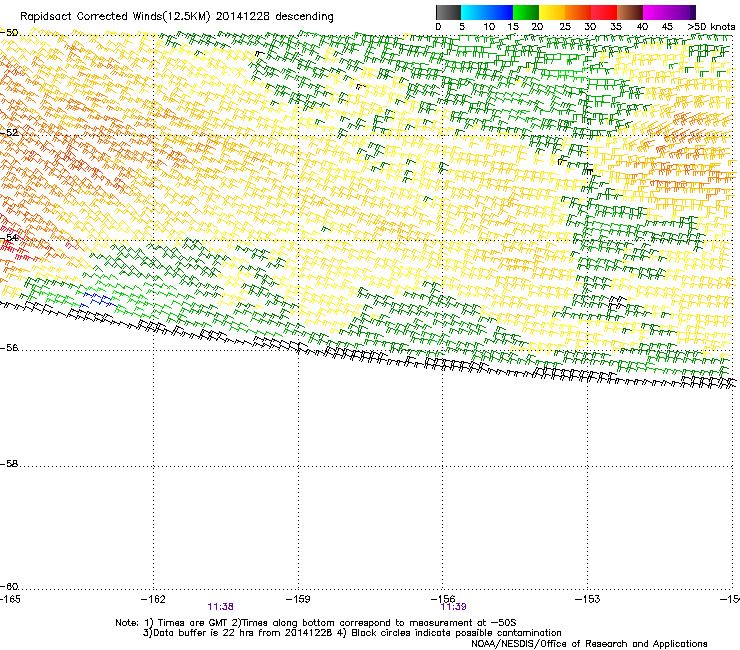Click the longitude label '-153'

(x=588, y=599)
